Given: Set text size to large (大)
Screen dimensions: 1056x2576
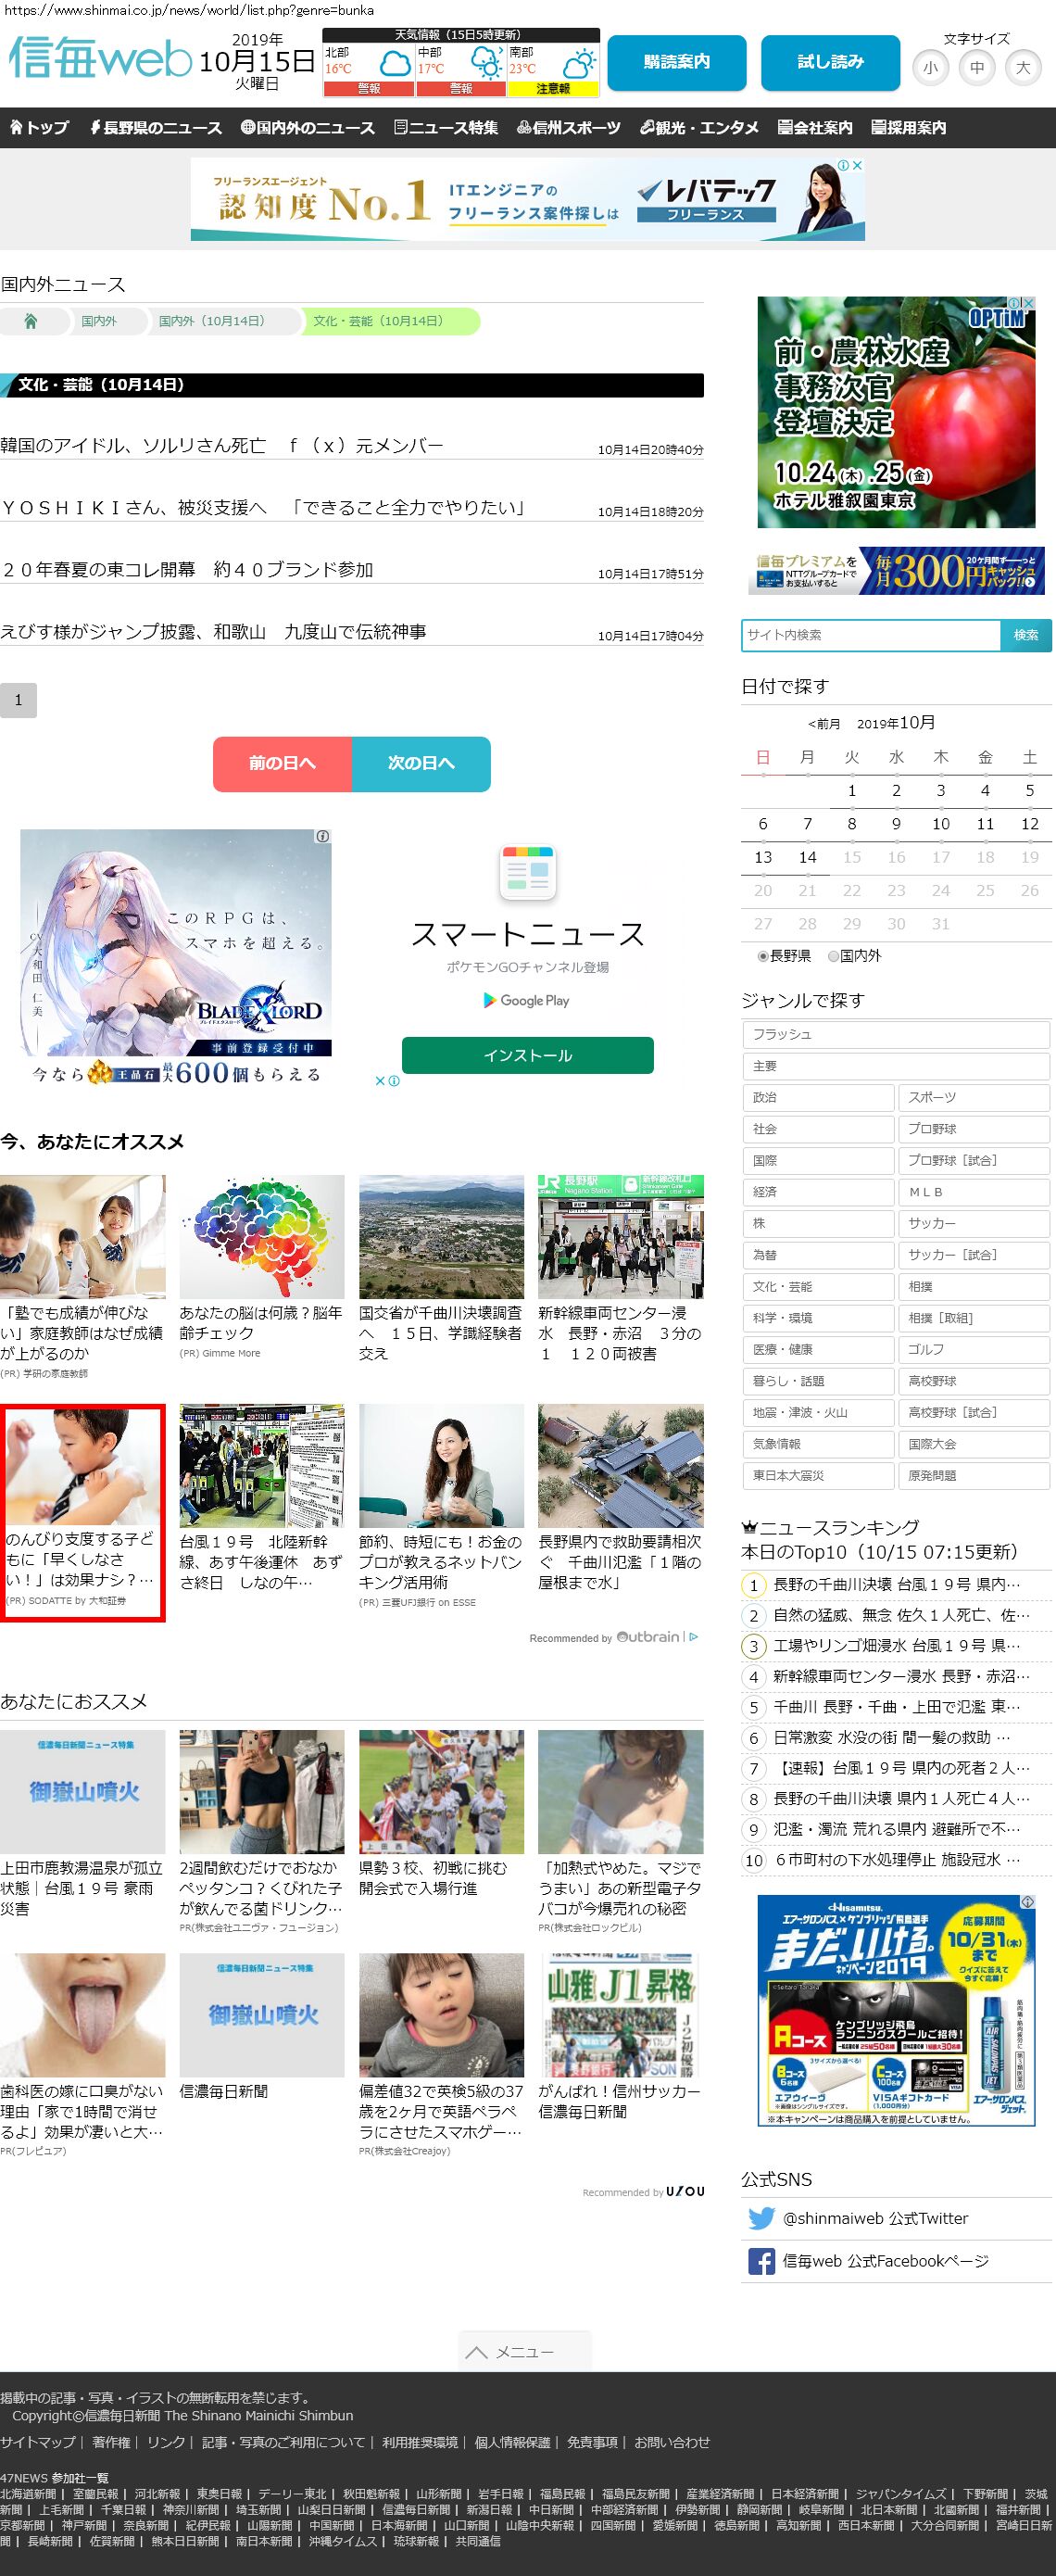Looking at the screenshot, I should tap(1023, 68).
